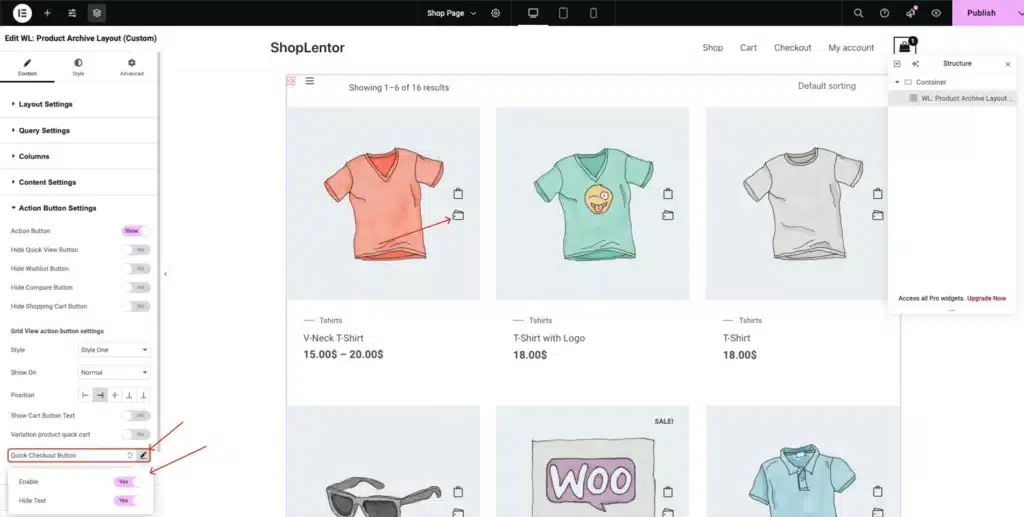Open Shop Page document dropdown
The image size is (1024, 517).
tap(451, 13)
